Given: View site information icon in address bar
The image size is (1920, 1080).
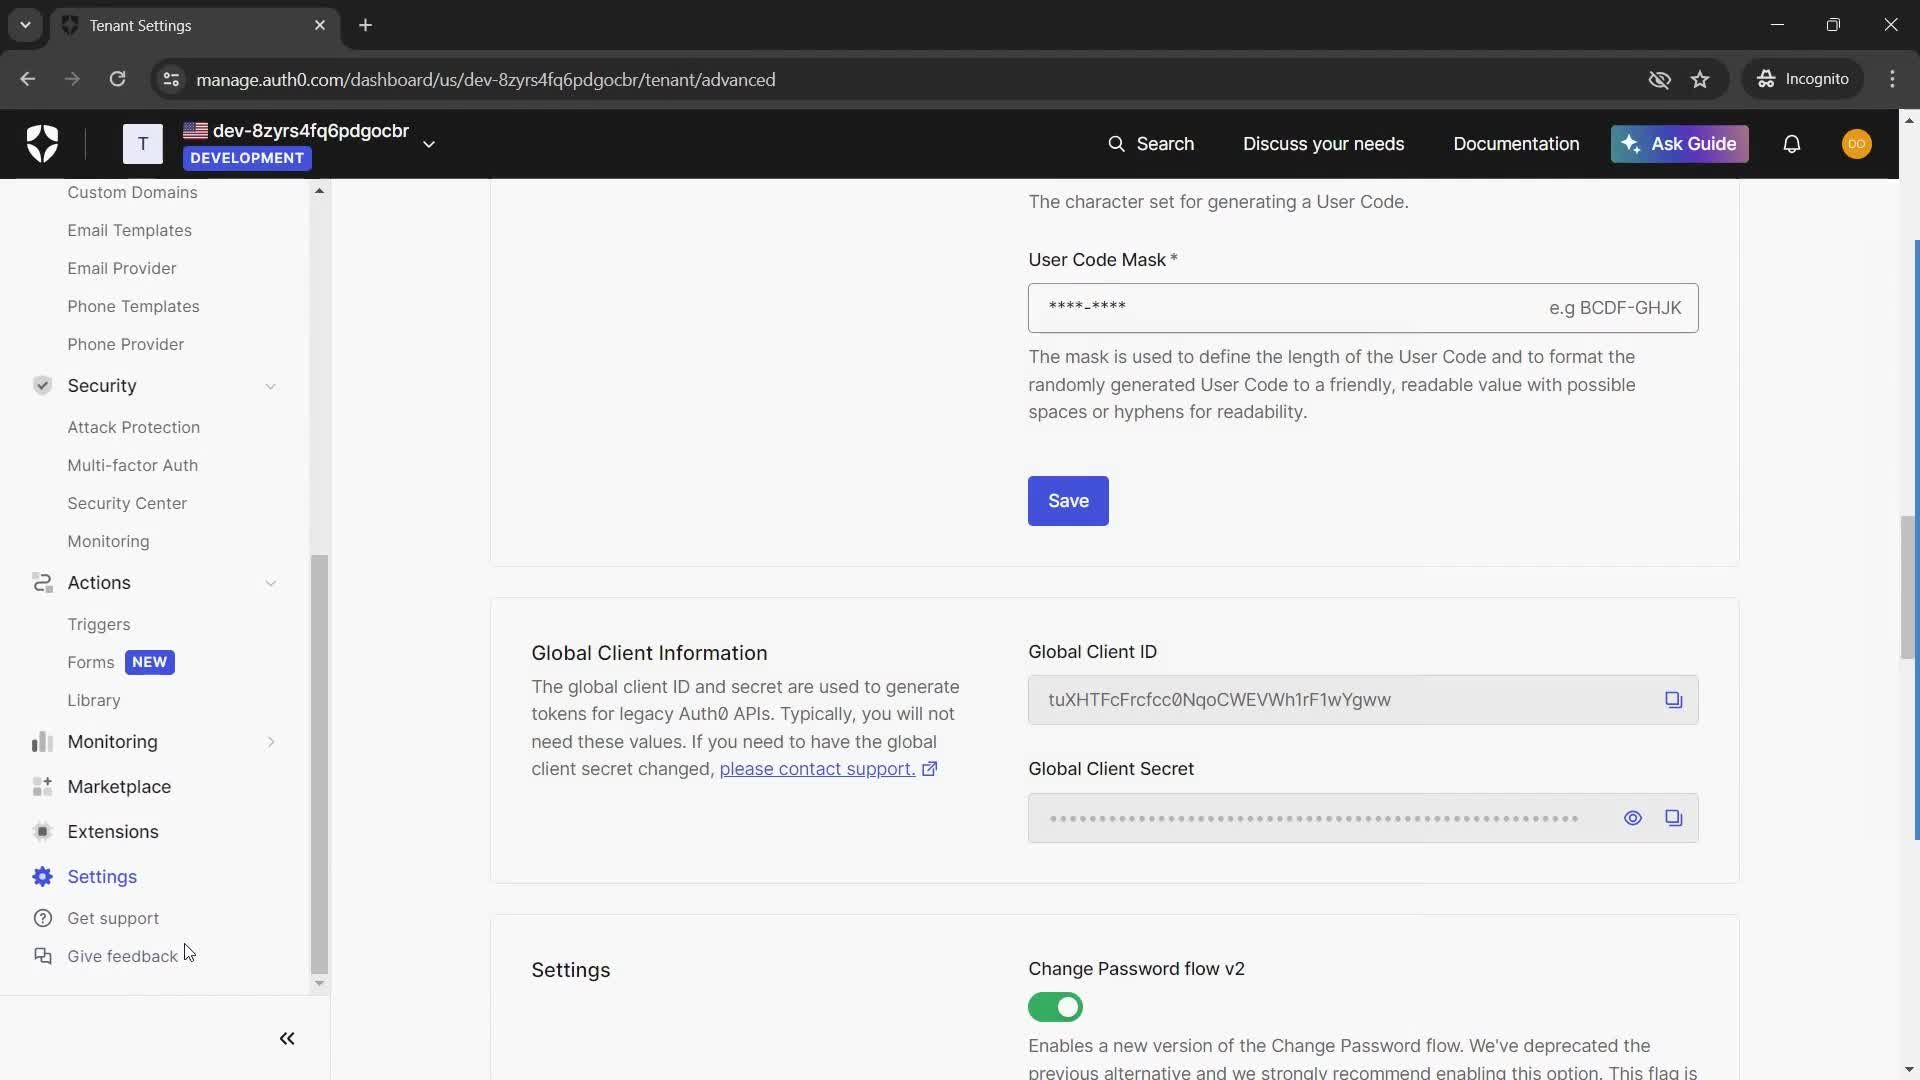Looking at the screenshot, I should [171, 79].
